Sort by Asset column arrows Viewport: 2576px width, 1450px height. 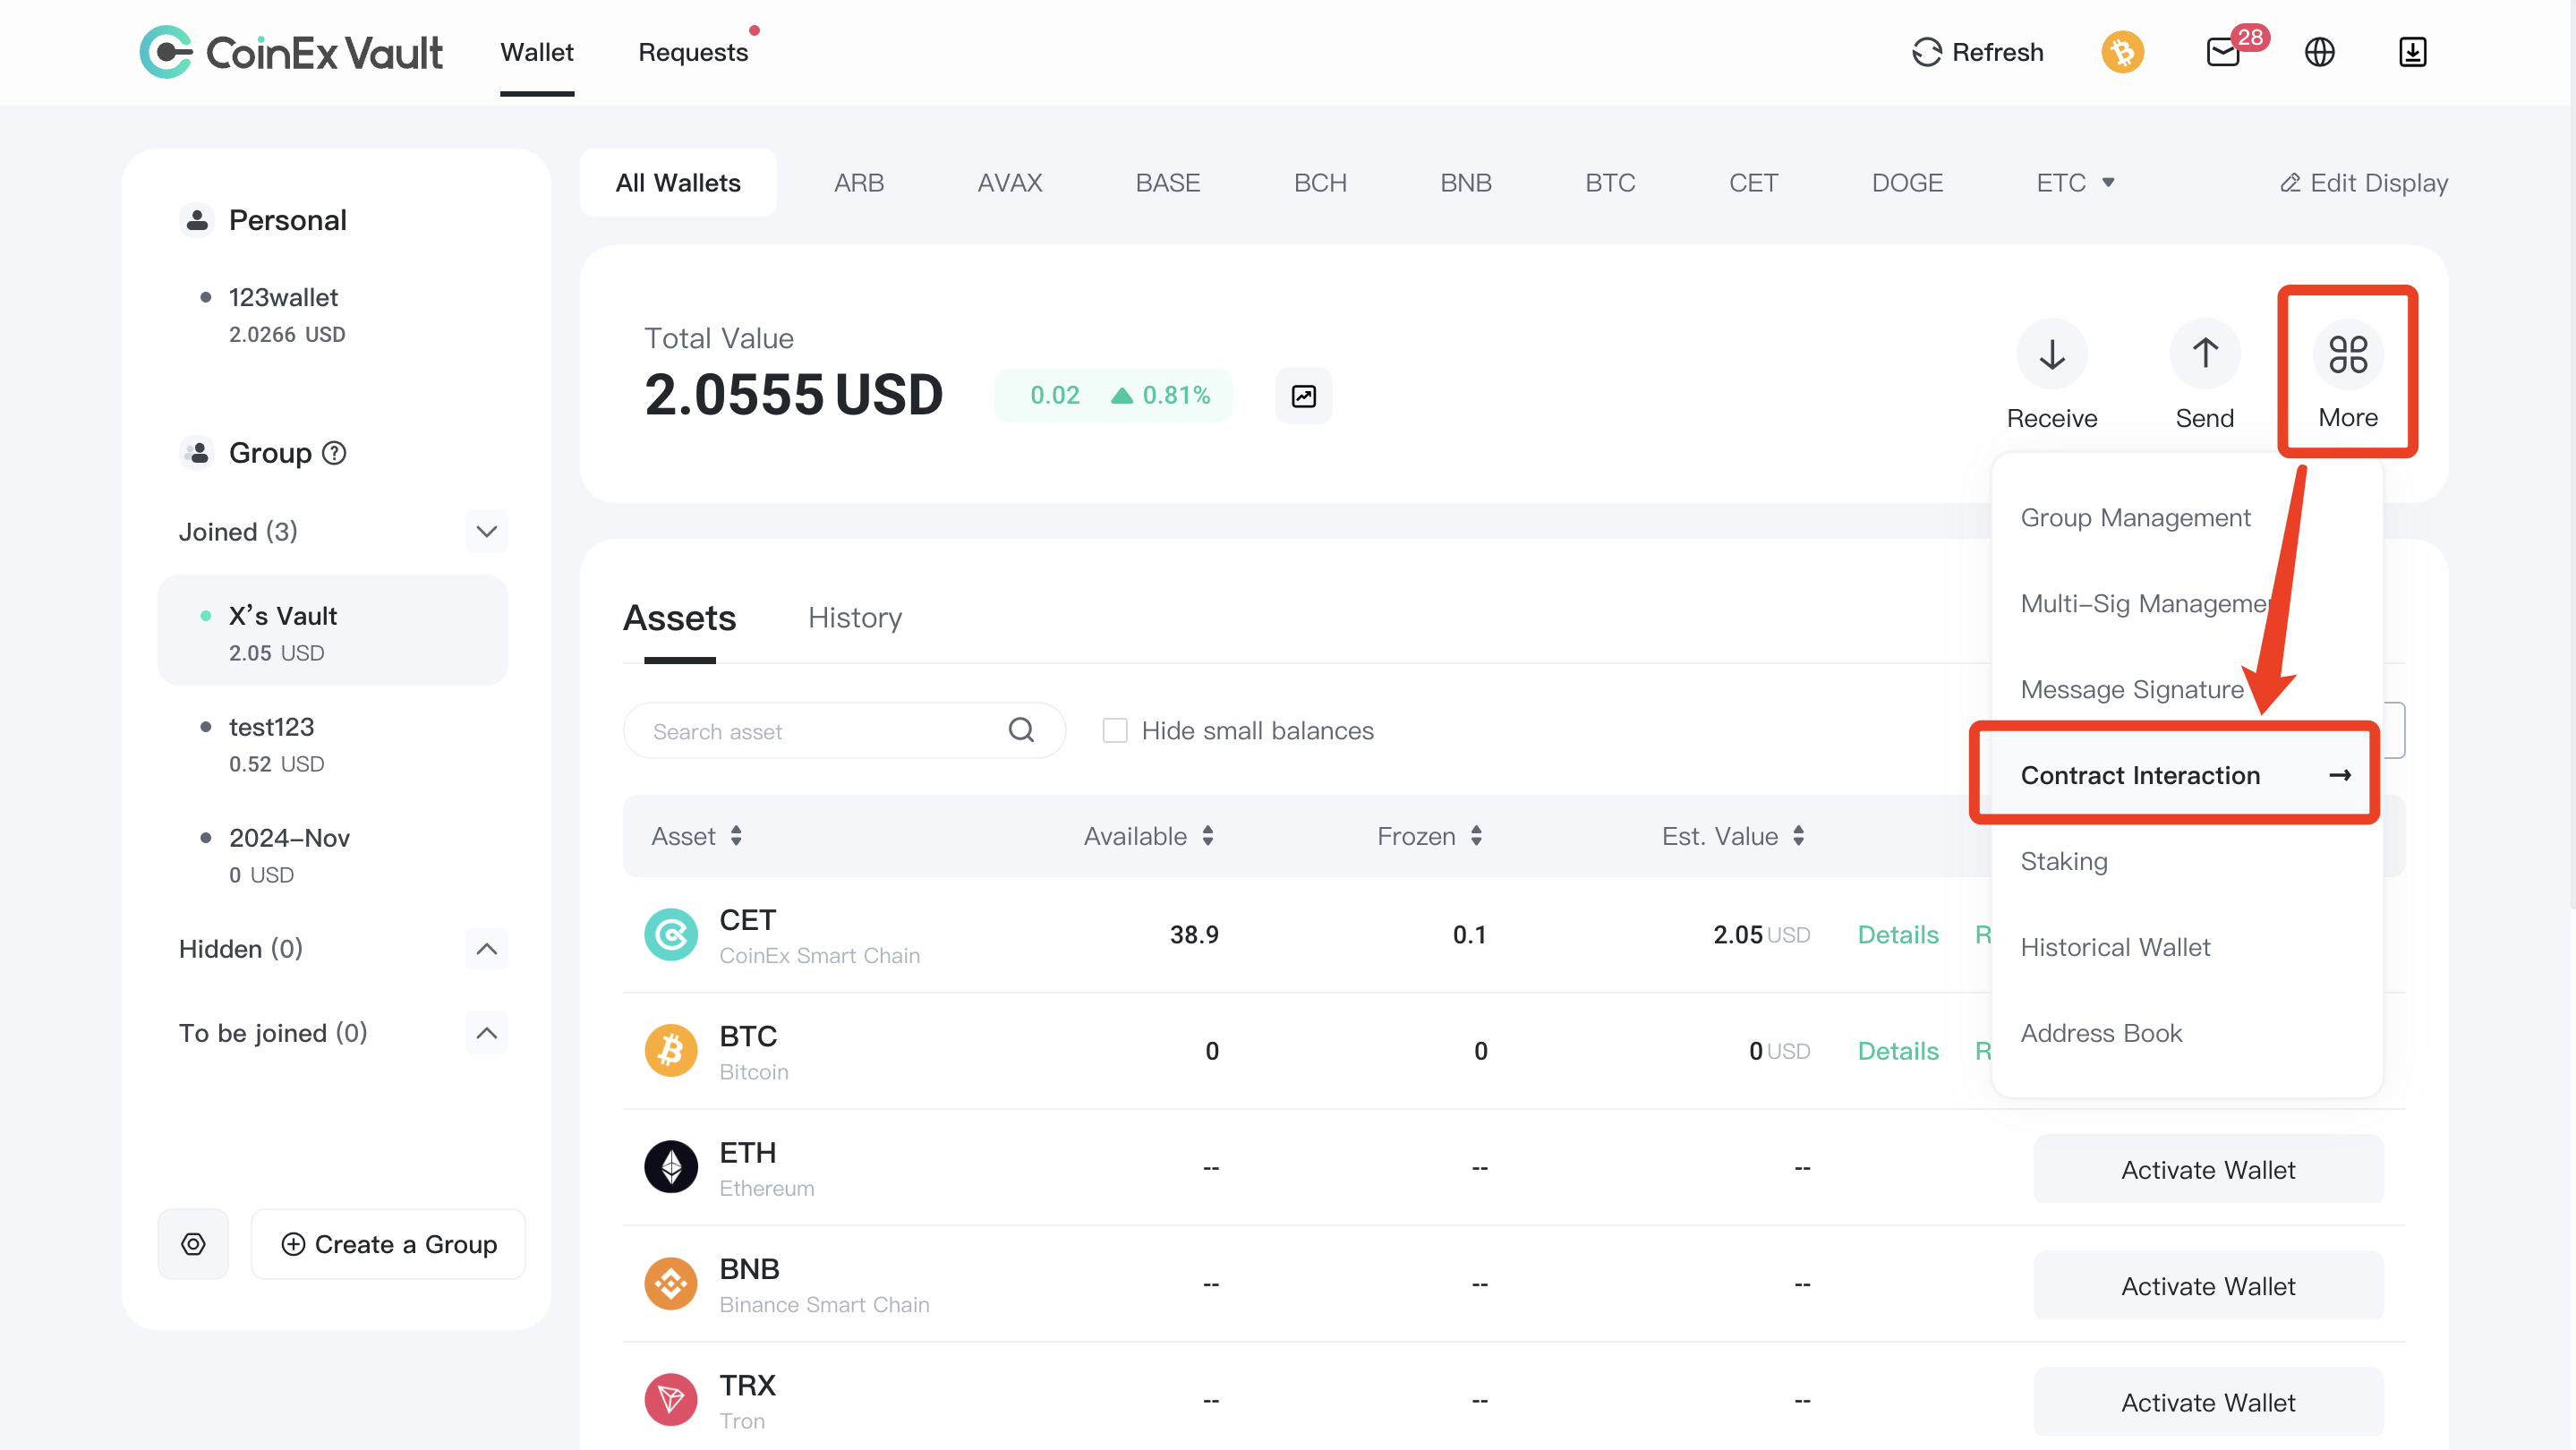[x=736, y=836]
